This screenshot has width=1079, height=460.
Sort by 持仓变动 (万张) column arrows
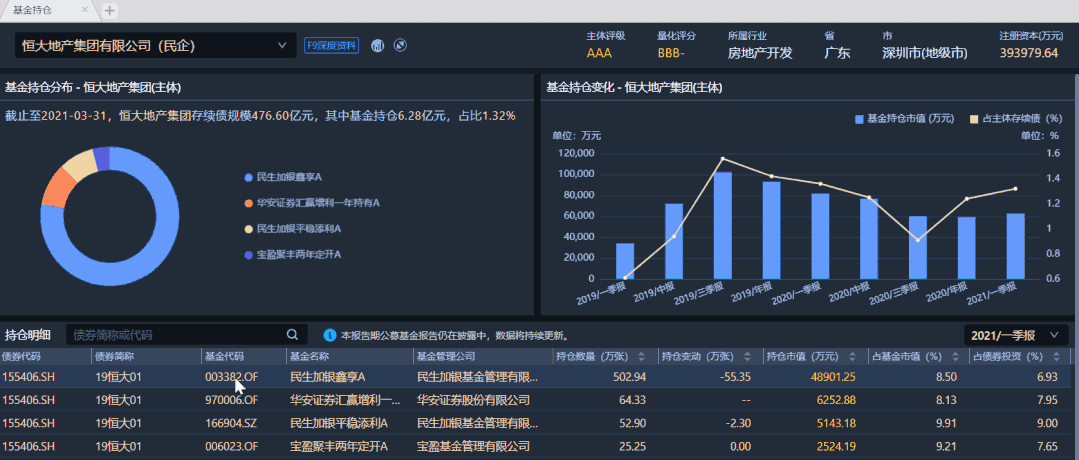747,357
